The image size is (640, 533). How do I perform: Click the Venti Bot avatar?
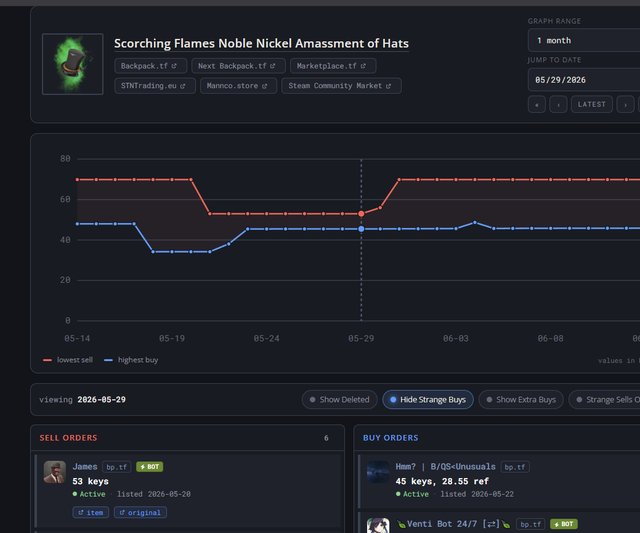click(378, 526)
